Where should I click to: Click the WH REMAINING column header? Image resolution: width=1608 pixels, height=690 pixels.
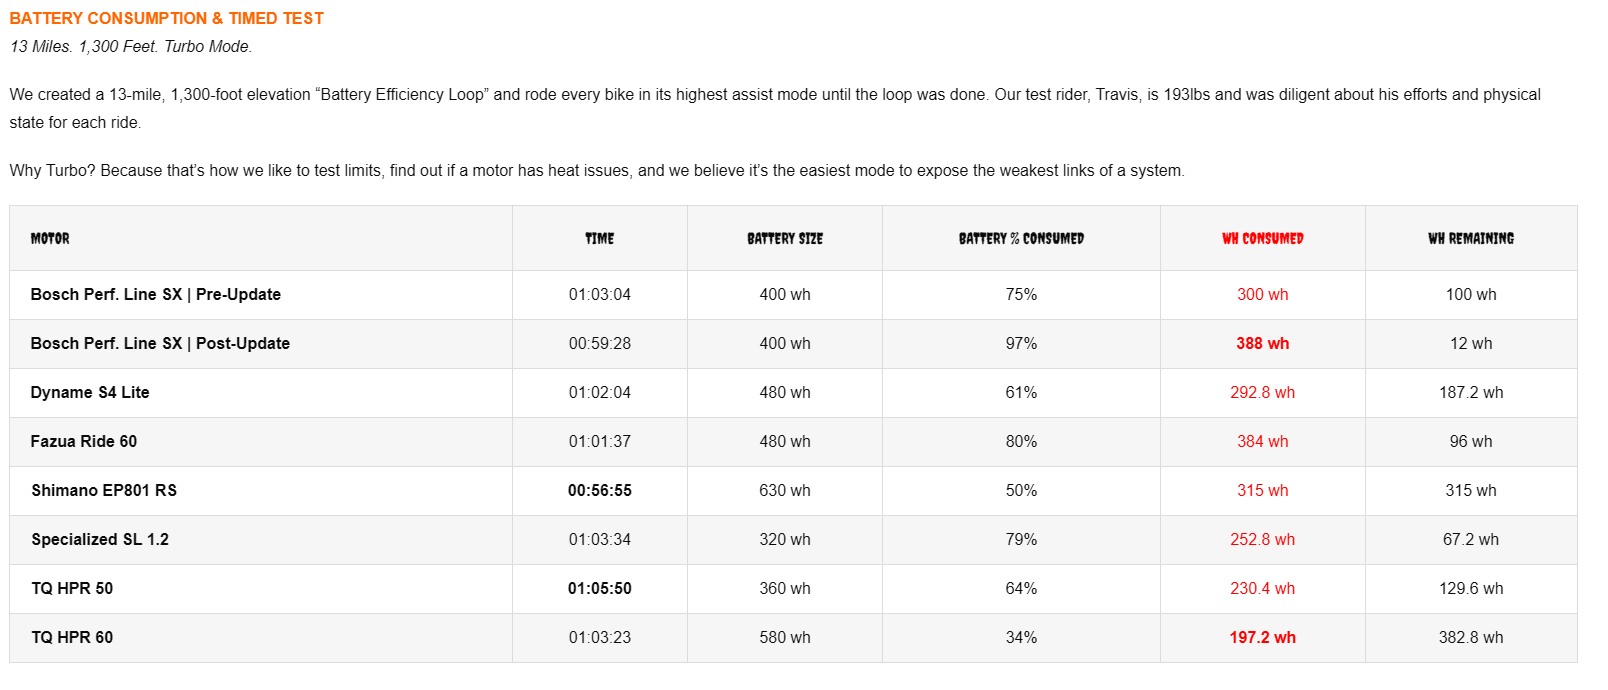coord(1471,238)
